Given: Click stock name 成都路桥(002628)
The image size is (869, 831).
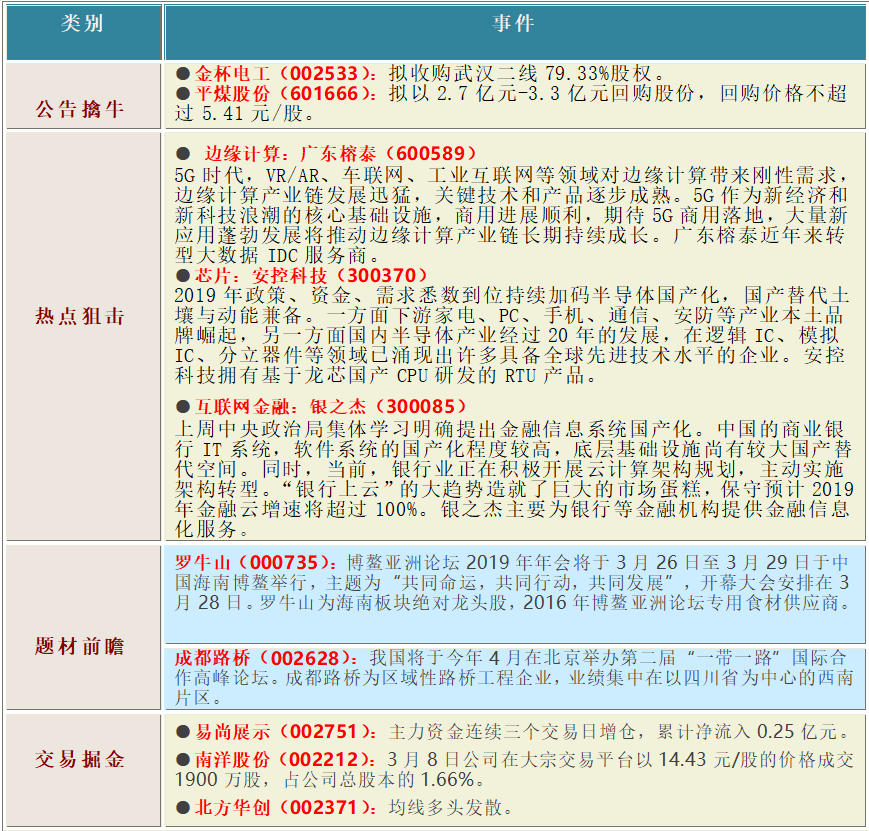Looking at the screenshot, I should 266,658.
